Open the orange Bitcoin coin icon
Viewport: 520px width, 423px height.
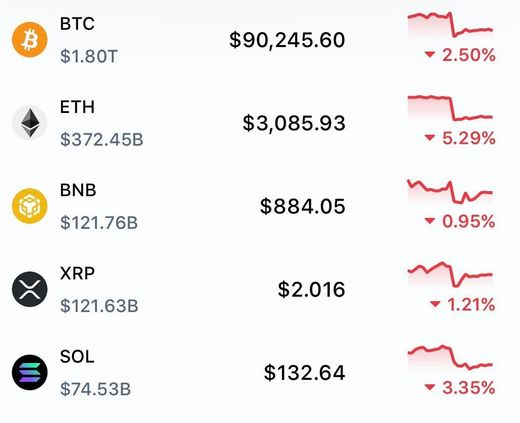[30, 40]
